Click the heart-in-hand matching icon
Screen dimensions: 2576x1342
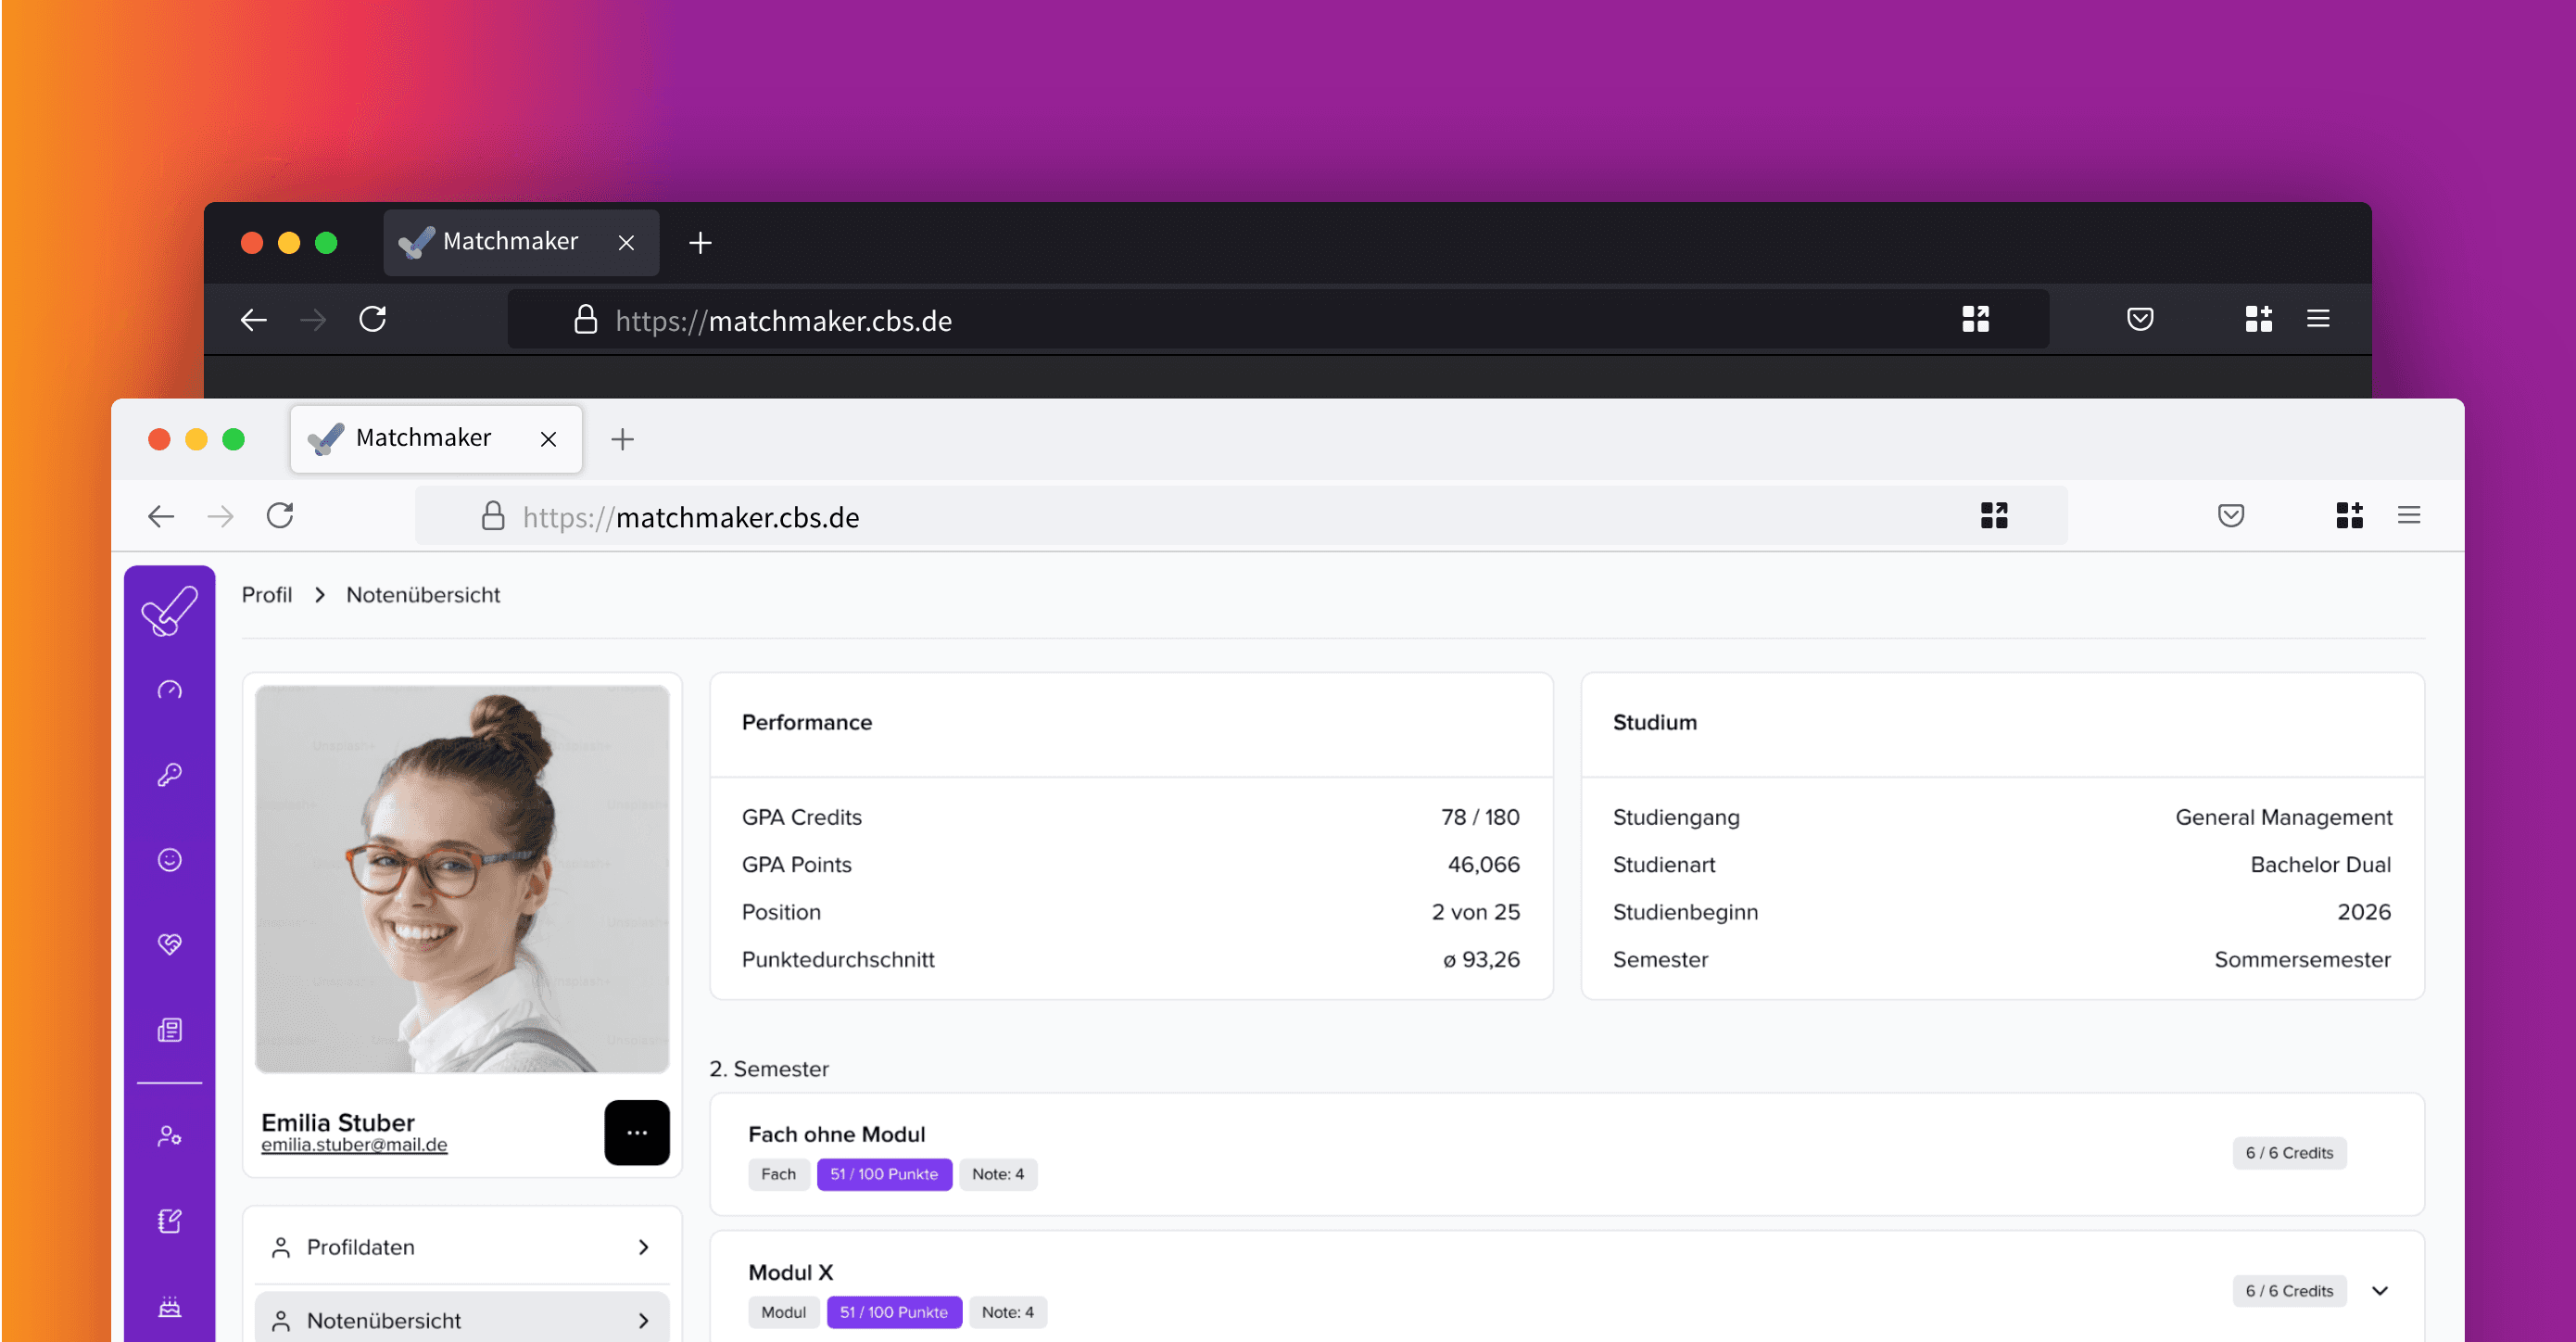click(x=170, y=943)
